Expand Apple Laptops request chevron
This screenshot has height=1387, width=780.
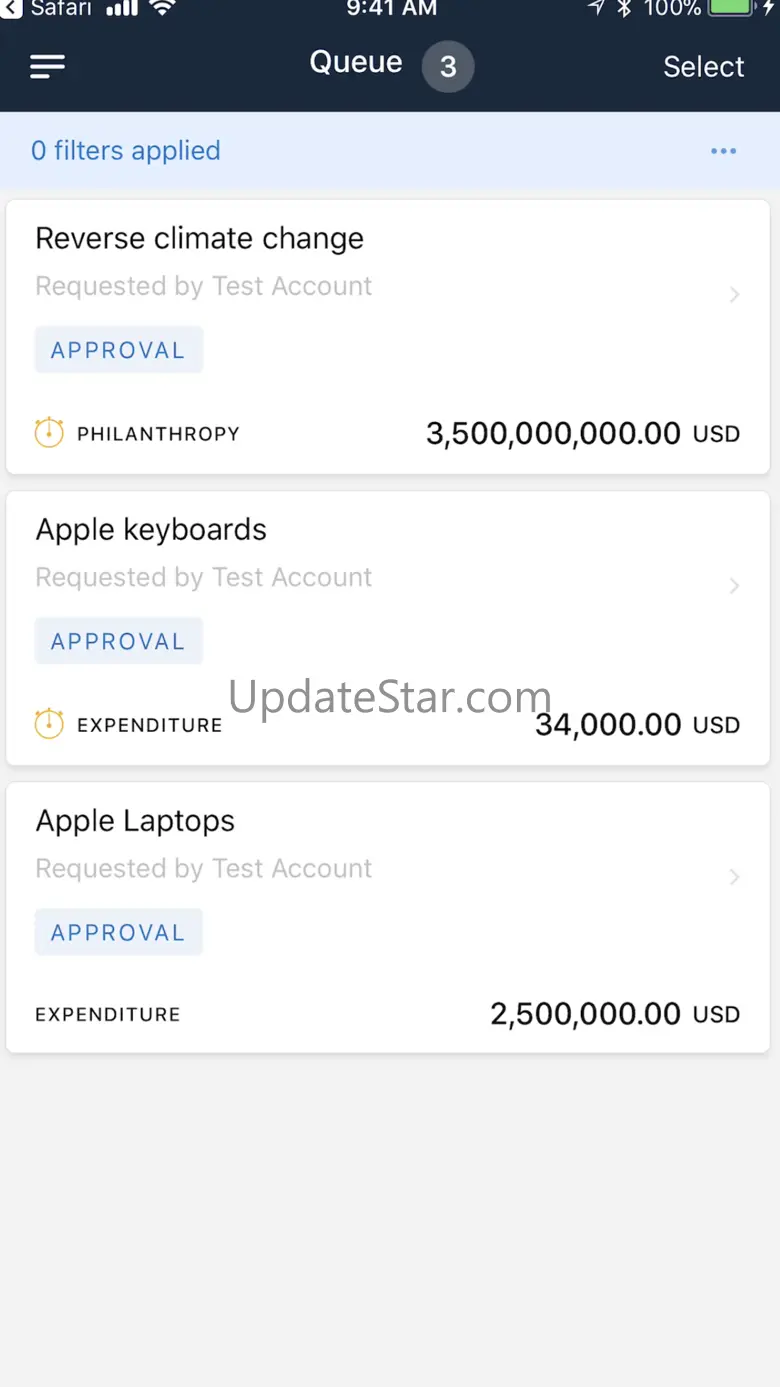tap(734, 876)
